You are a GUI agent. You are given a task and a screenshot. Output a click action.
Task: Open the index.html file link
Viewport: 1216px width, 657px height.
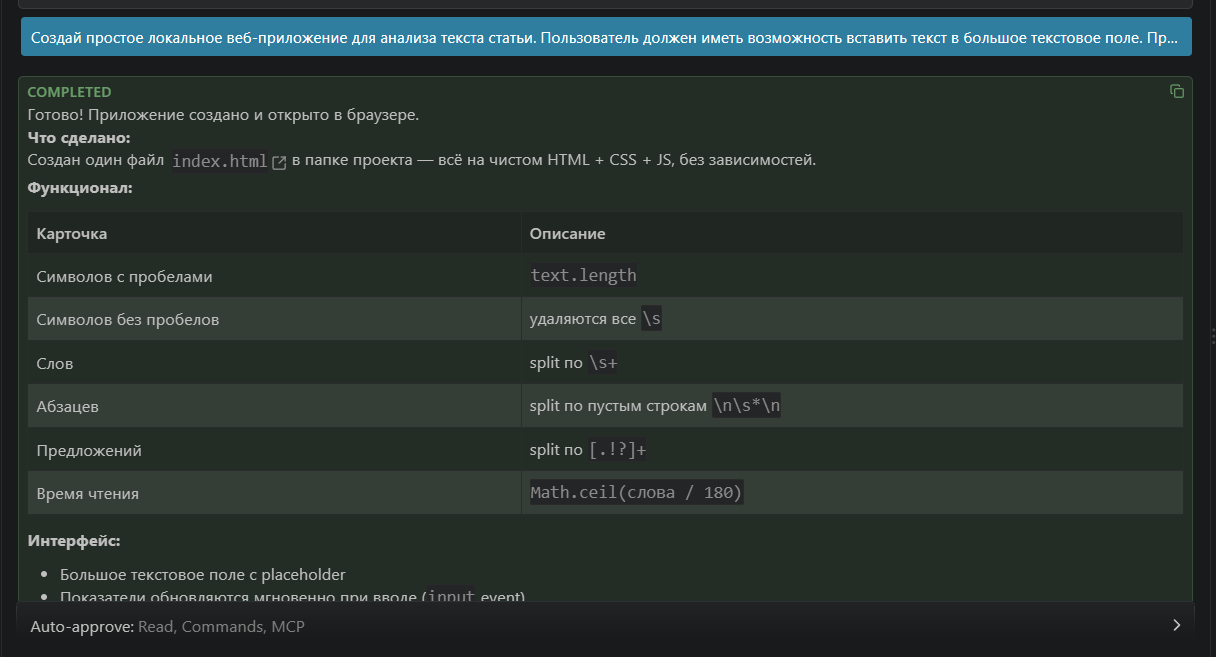[220, 161]
